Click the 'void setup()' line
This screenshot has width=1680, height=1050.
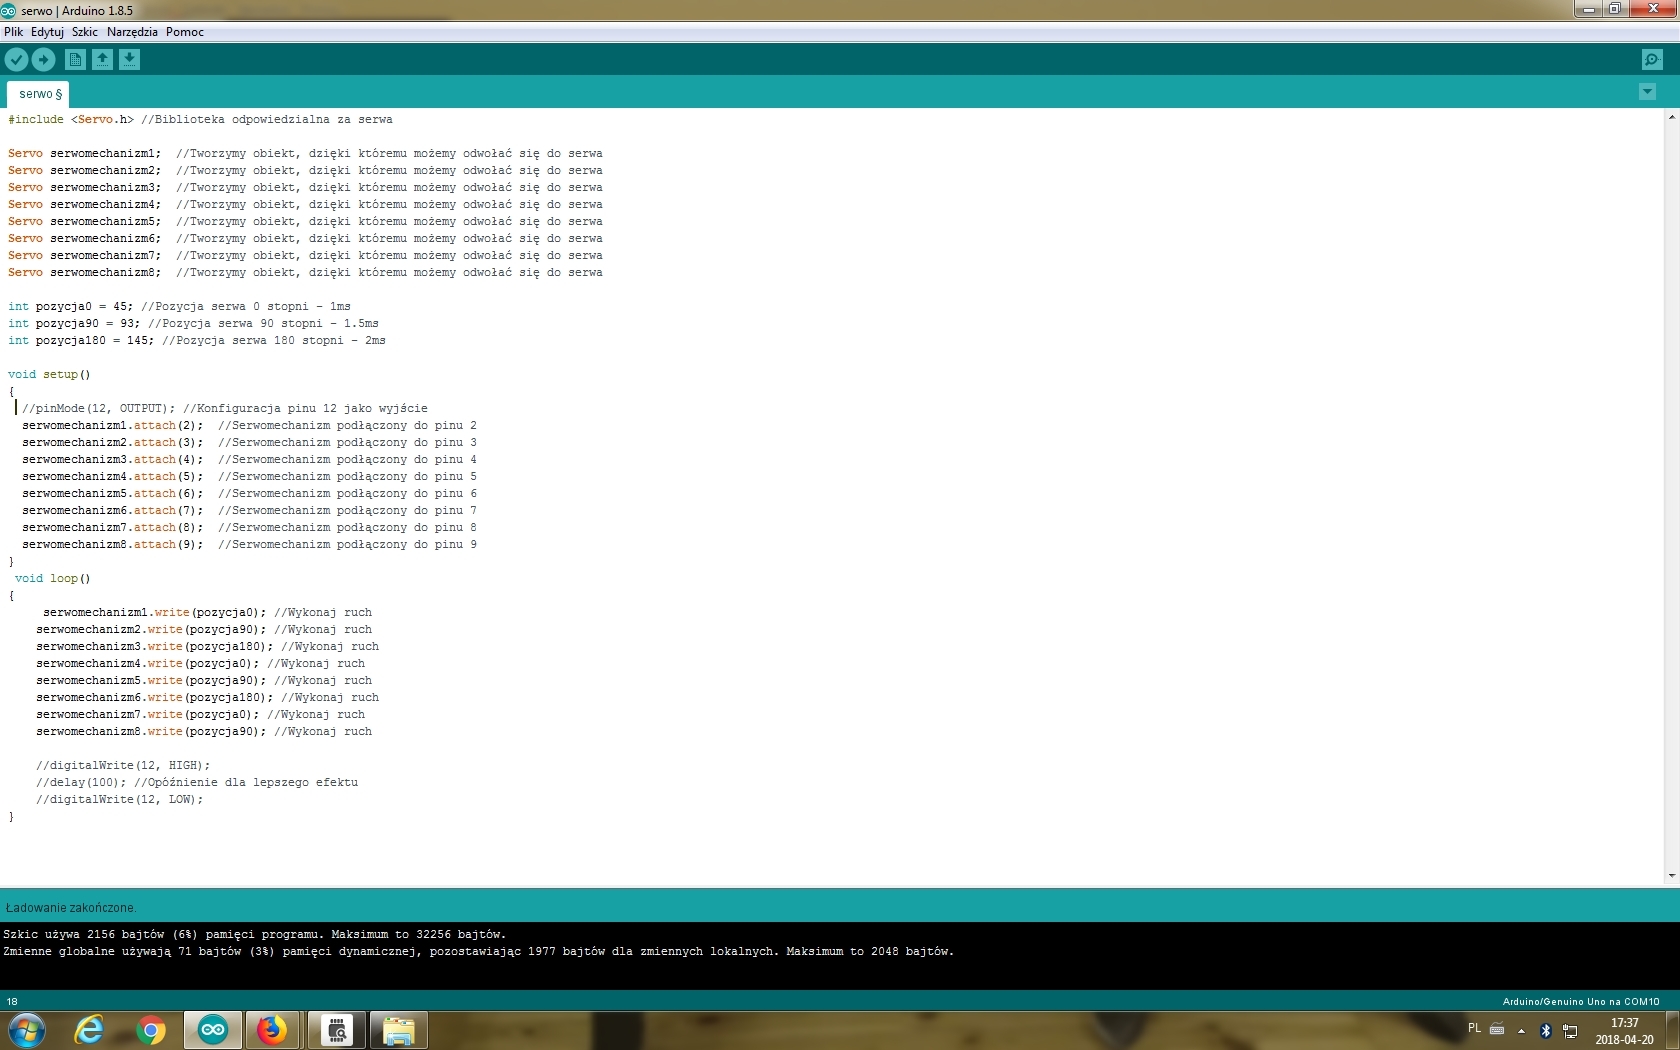coord(49,375)
